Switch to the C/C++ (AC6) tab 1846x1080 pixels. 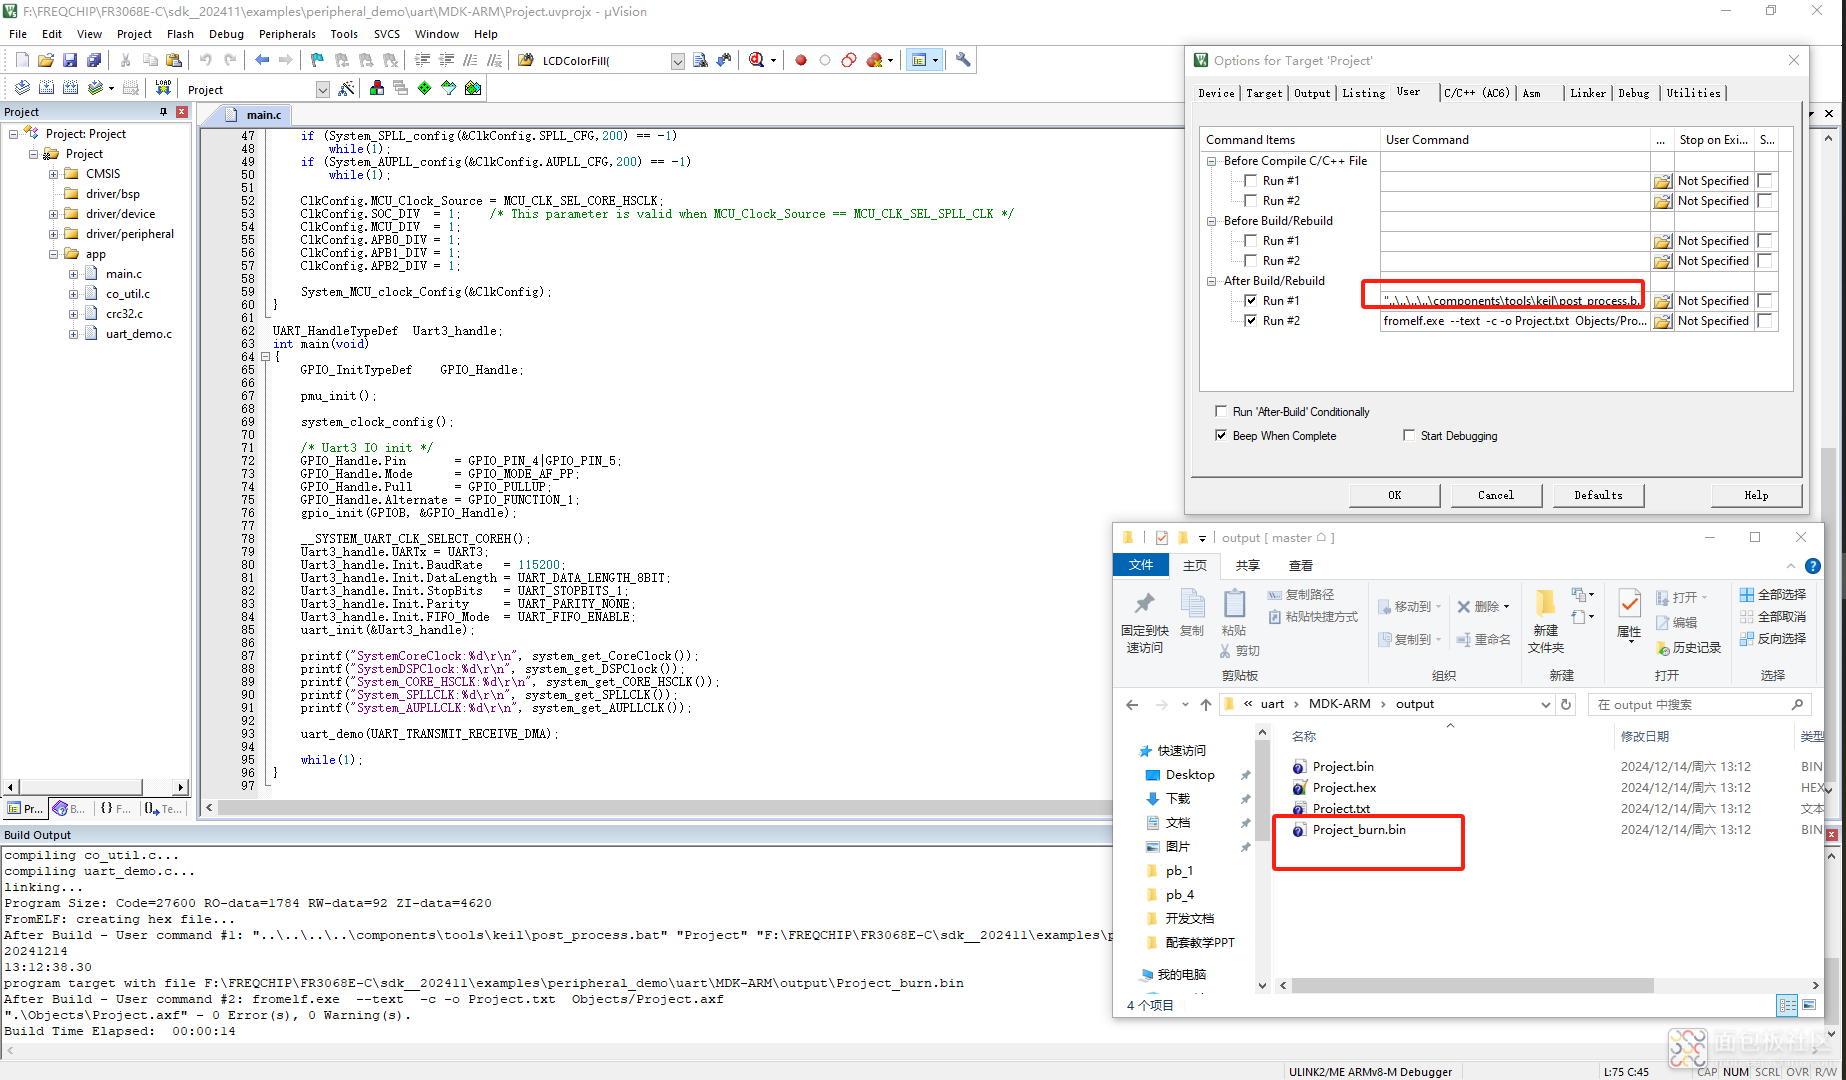[1477, 93]
